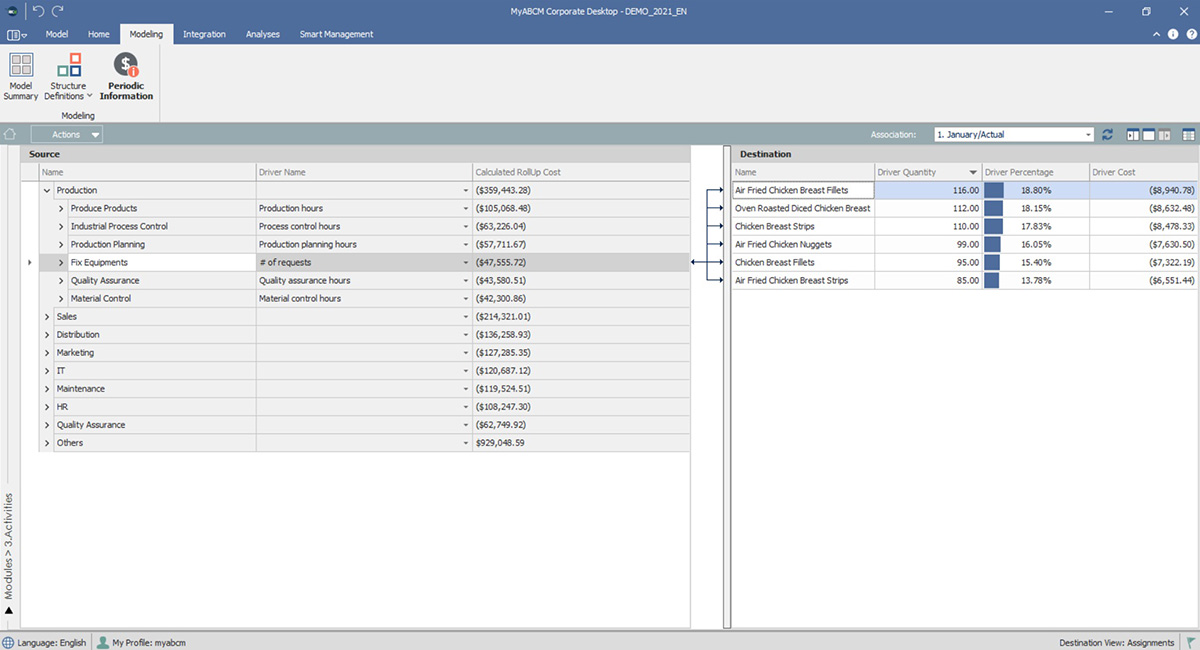
Task: Open driver name dropdown in Fix Equipments row
Action: (465, 262)
